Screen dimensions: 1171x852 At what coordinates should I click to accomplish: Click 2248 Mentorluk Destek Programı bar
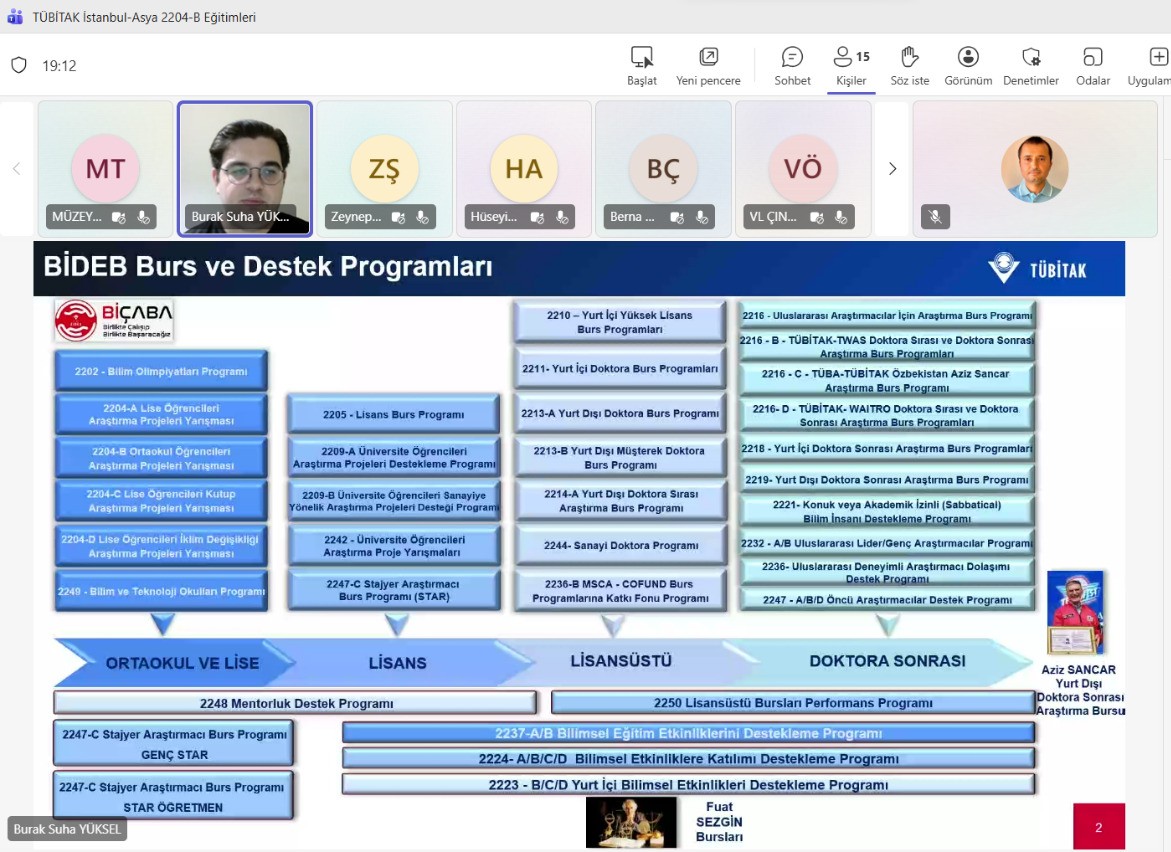[296, 703]
